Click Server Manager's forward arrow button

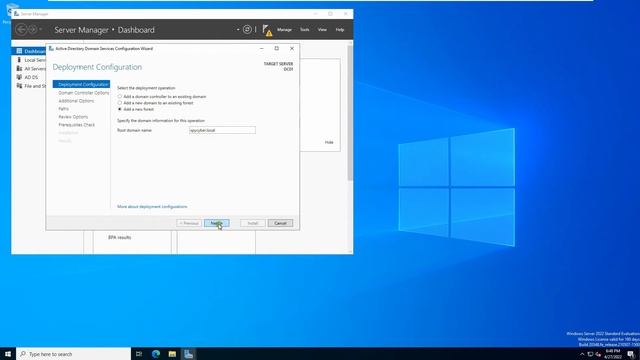pos(32,29)
